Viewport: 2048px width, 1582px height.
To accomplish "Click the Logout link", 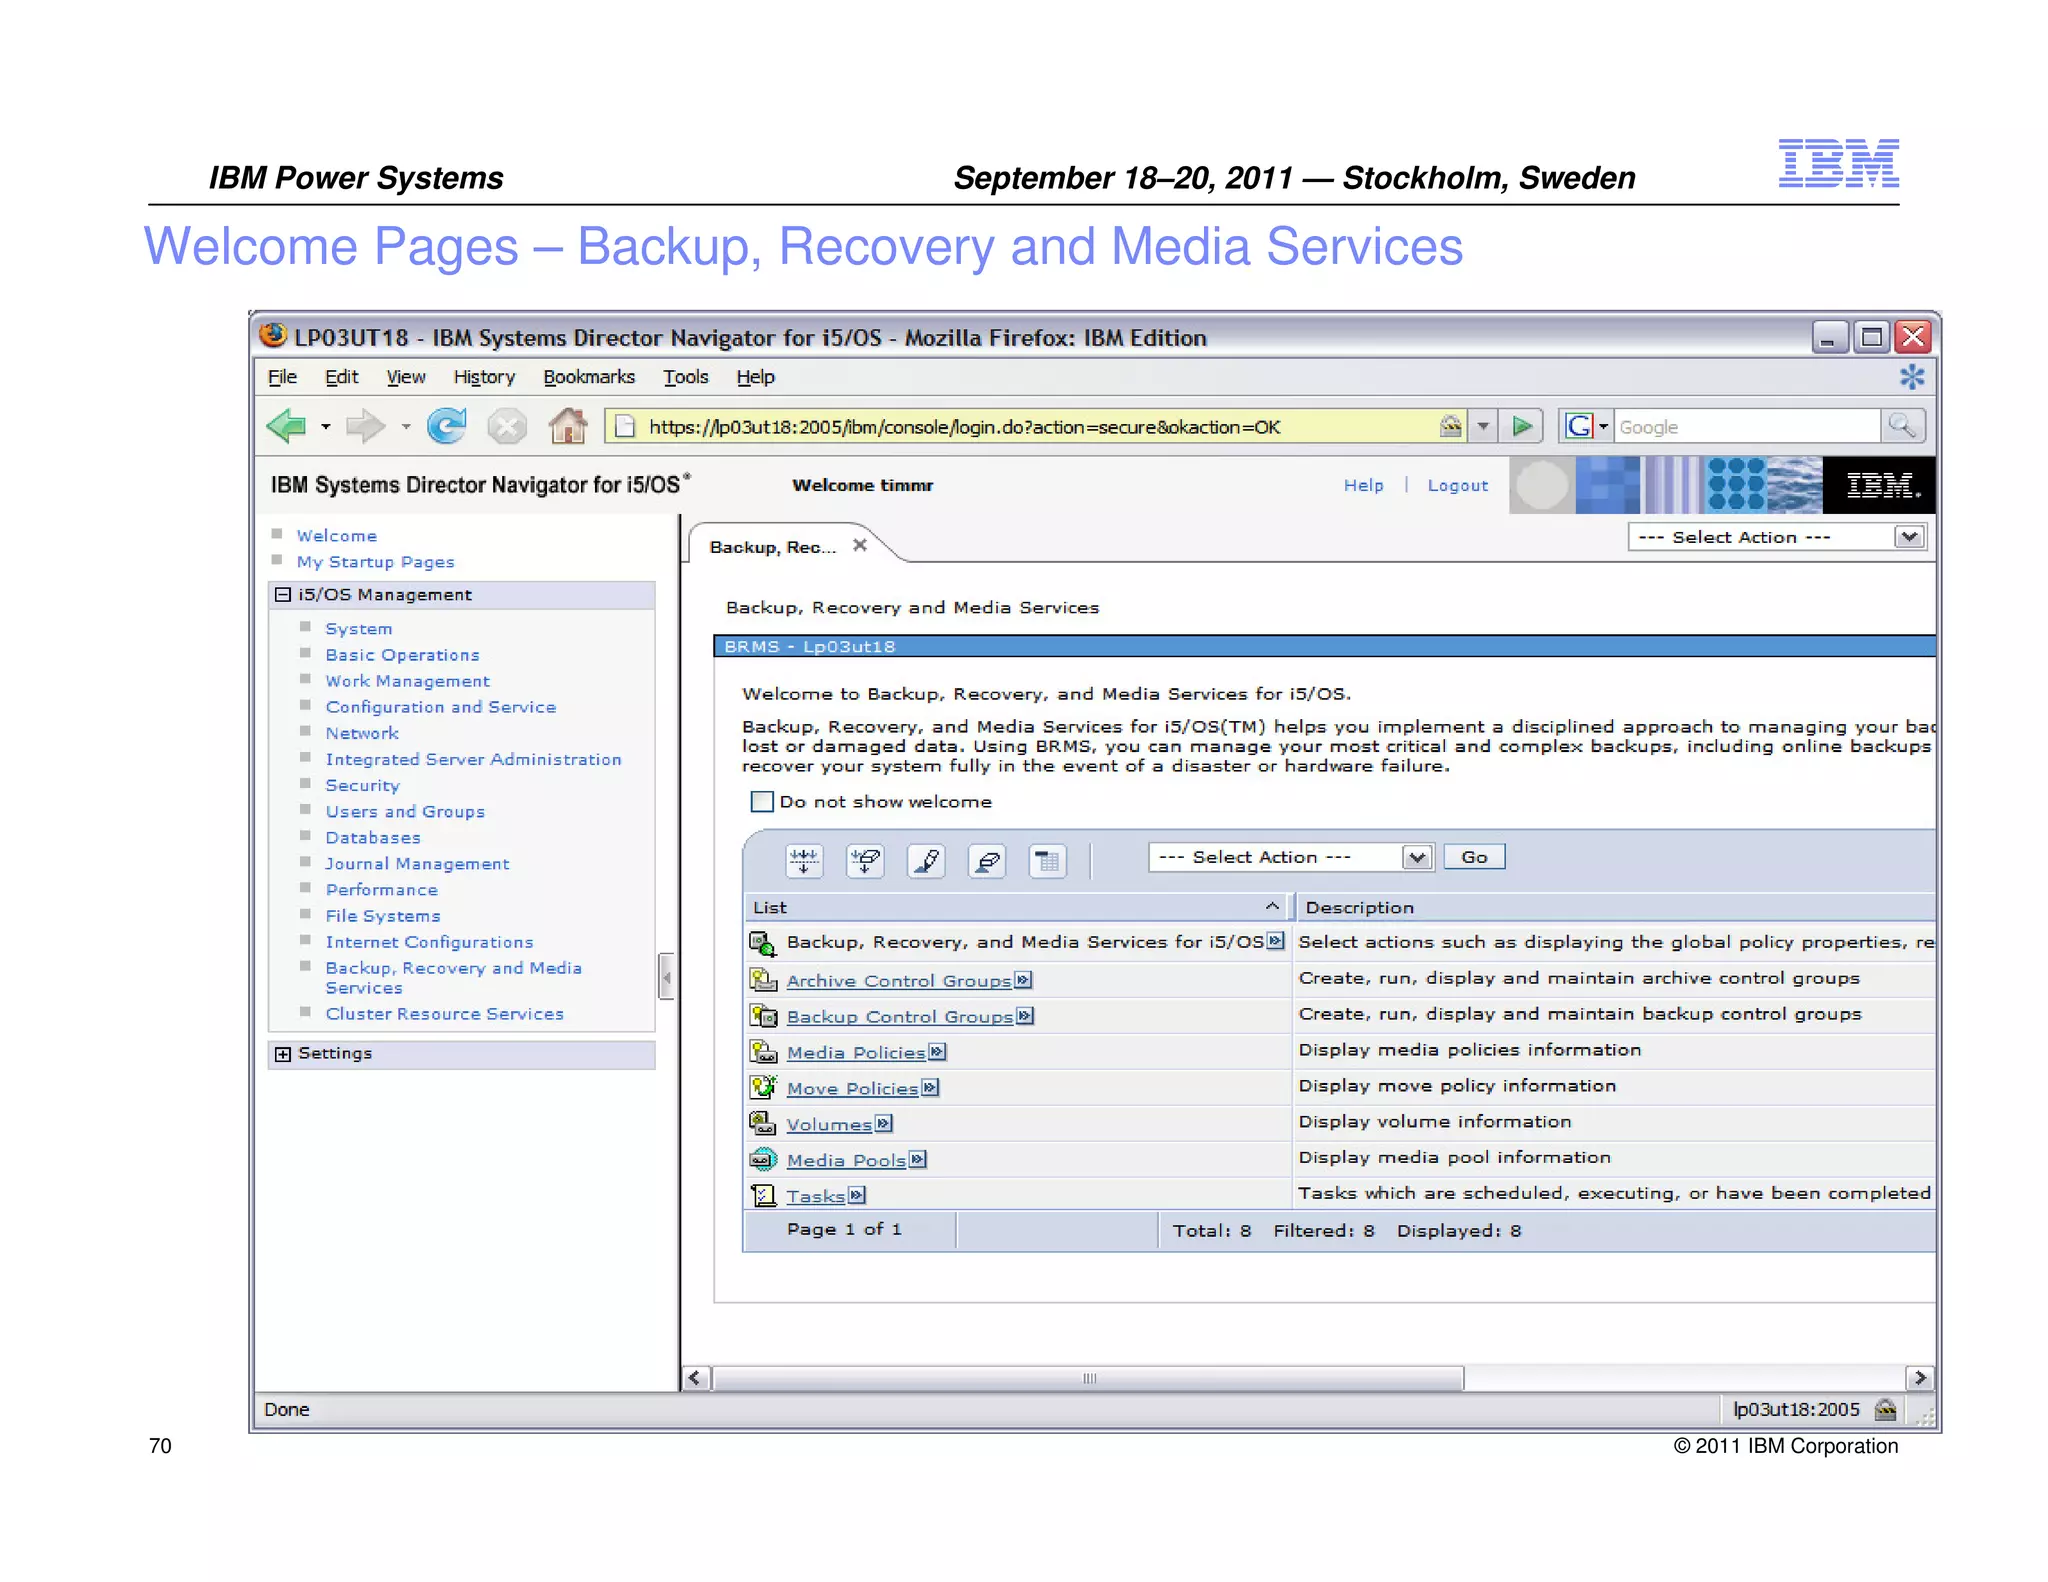I will (1457, 485).
